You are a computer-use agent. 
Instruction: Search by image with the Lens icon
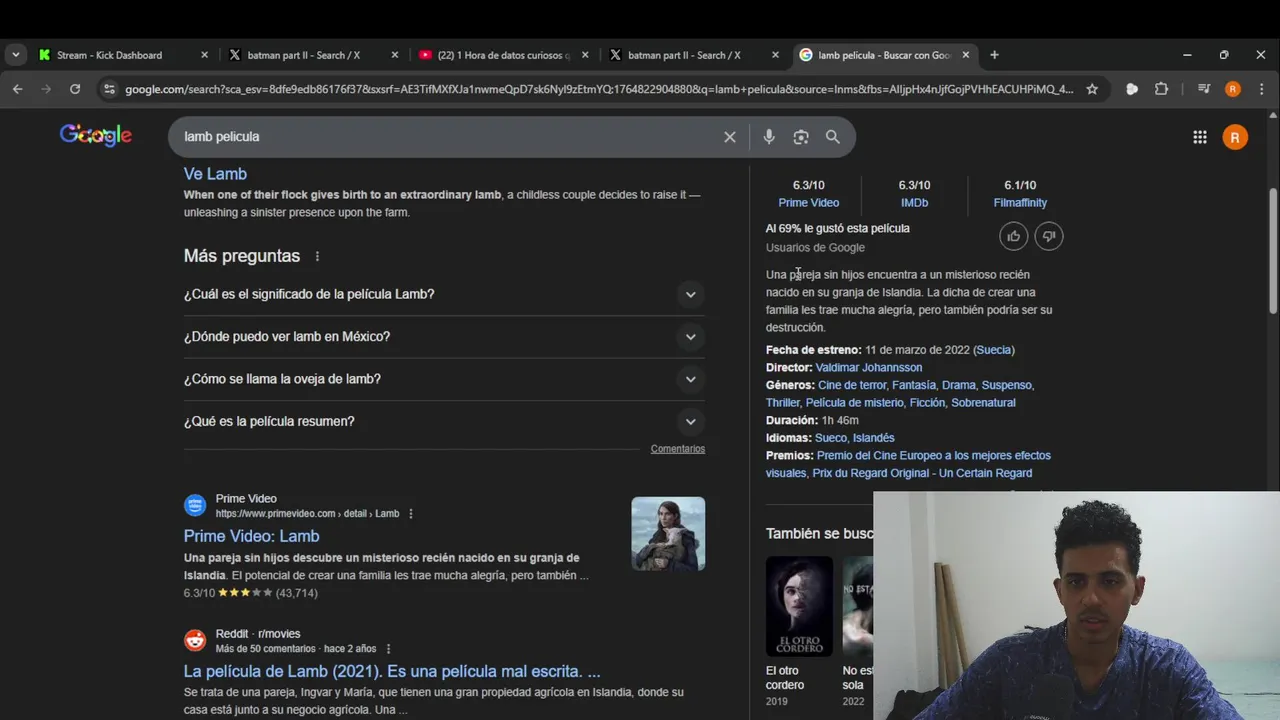(x=801, y=137)
